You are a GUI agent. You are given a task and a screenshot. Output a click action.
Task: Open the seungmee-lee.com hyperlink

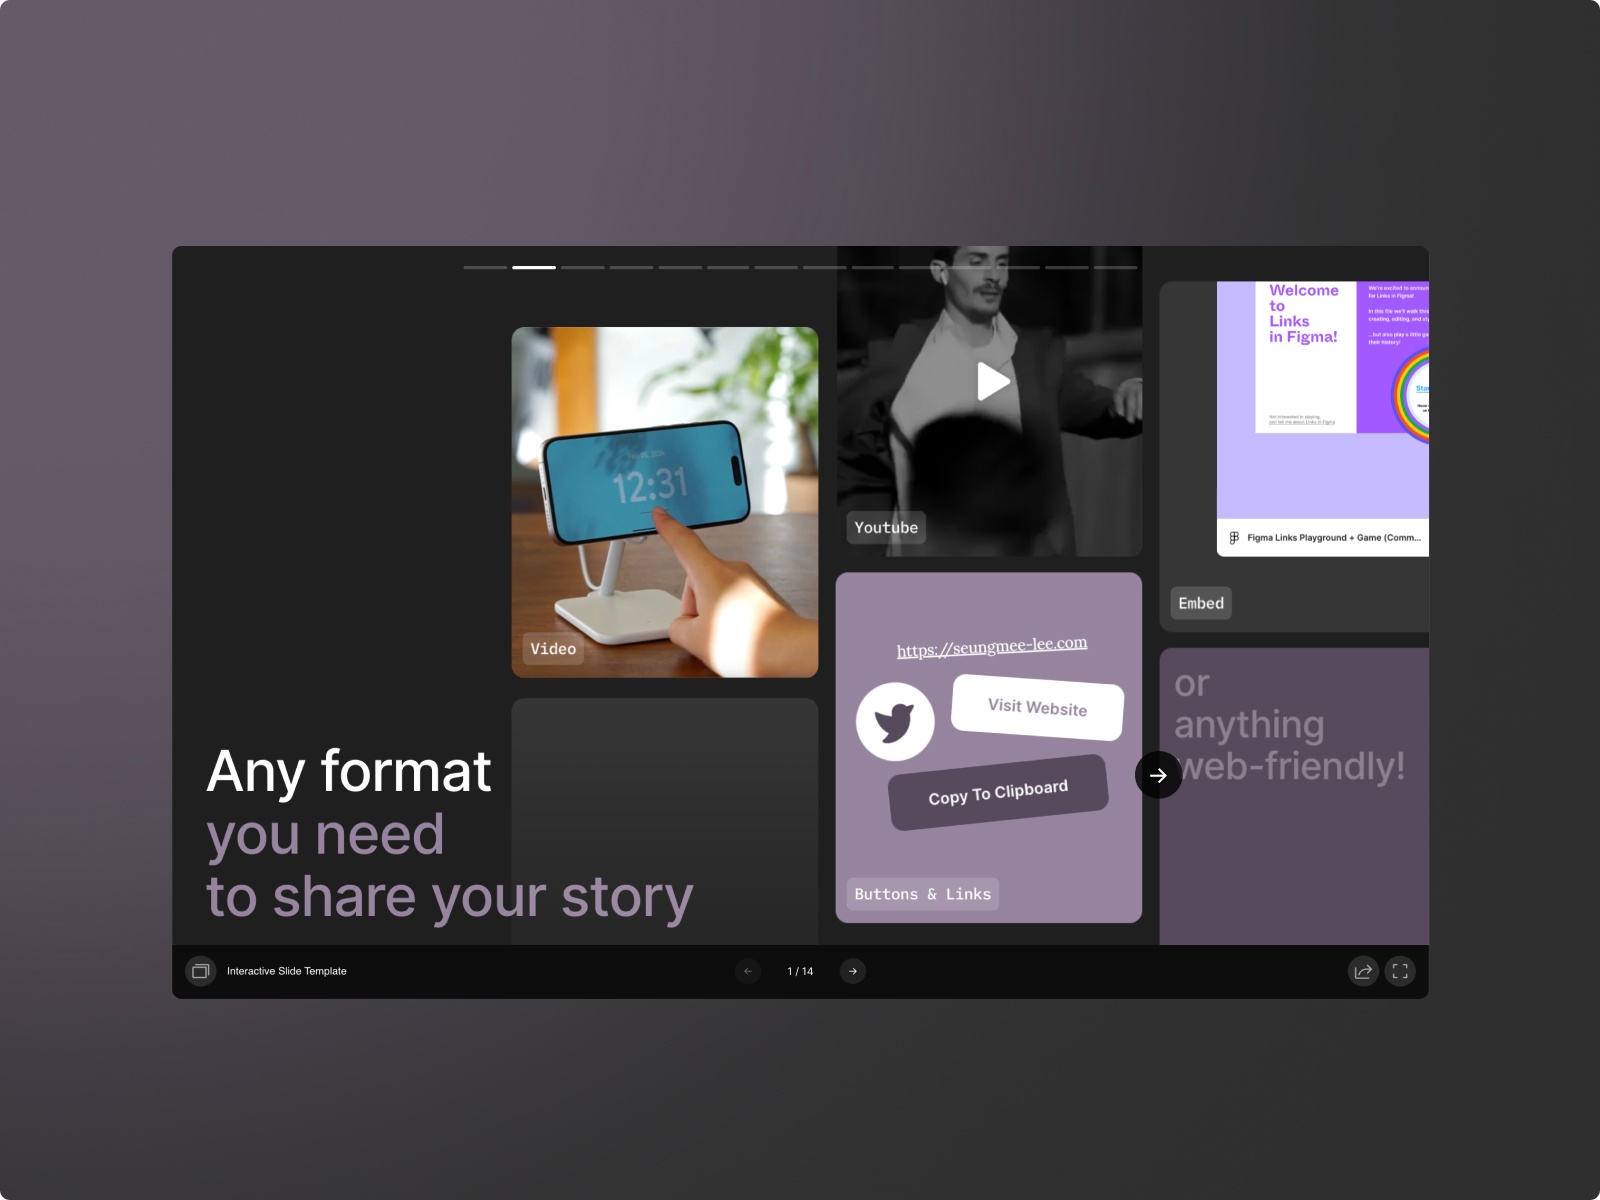click(x=993, y=643)
